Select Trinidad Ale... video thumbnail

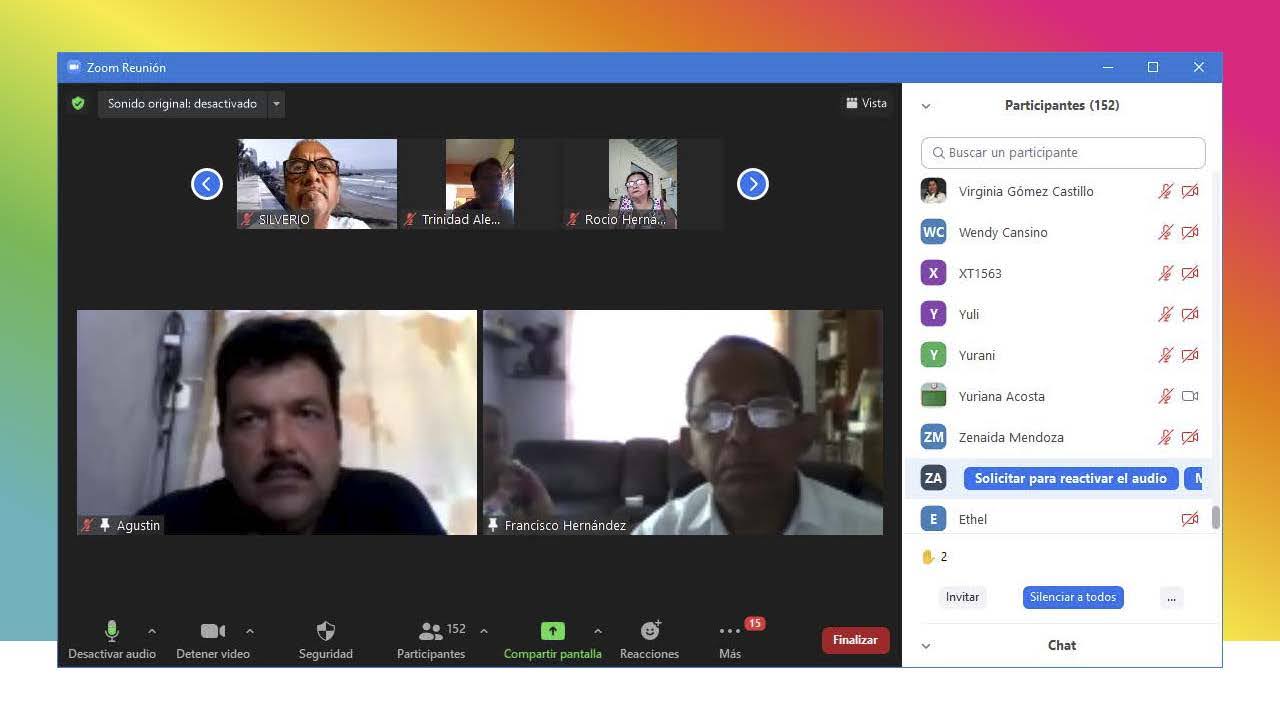click(480, 184)
